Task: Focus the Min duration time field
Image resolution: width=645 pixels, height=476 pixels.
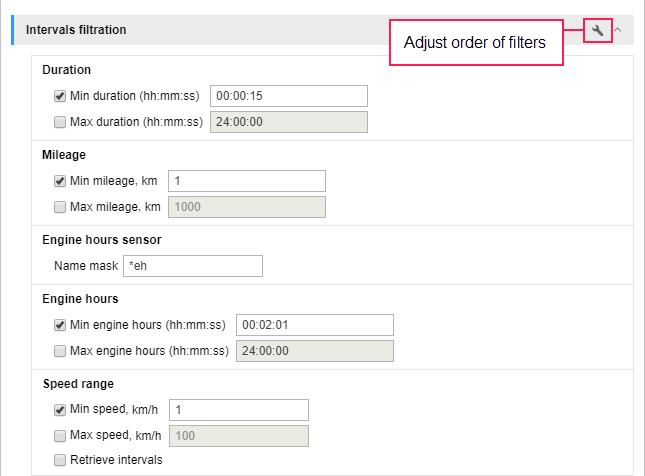Action: [x=289, y=96]
